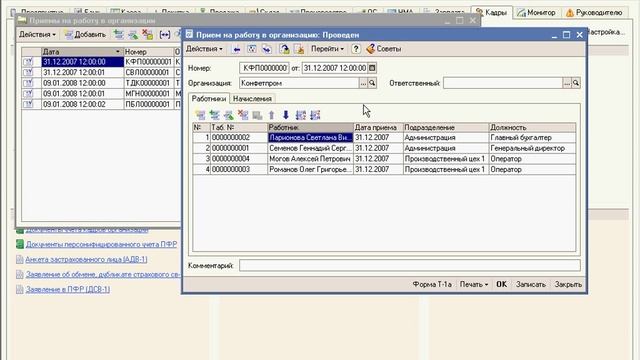The image size is (640, 360).
Task: Open the Монитор top tab
Action: [536, 13]
